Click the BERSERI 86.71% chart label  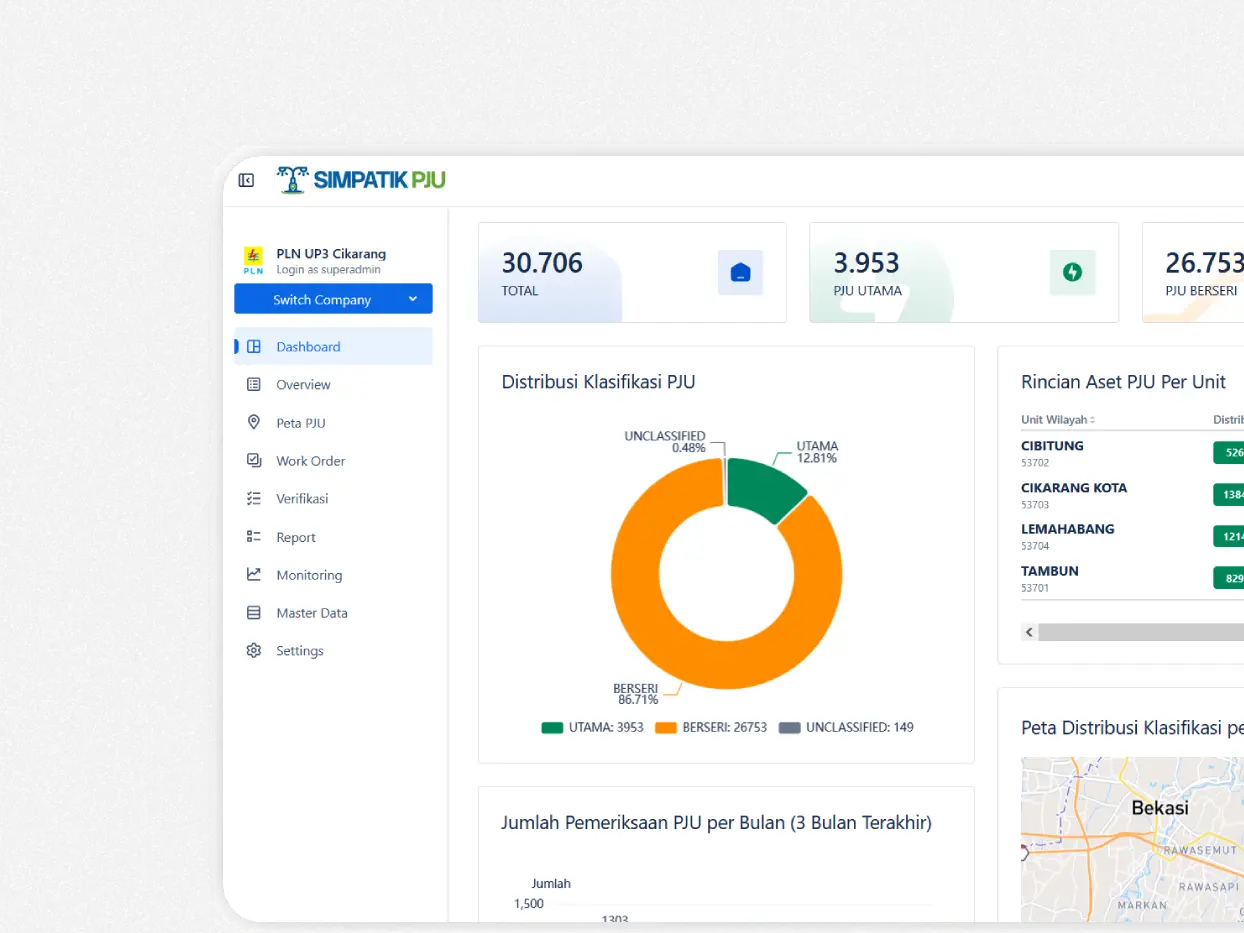click(635, 694)
